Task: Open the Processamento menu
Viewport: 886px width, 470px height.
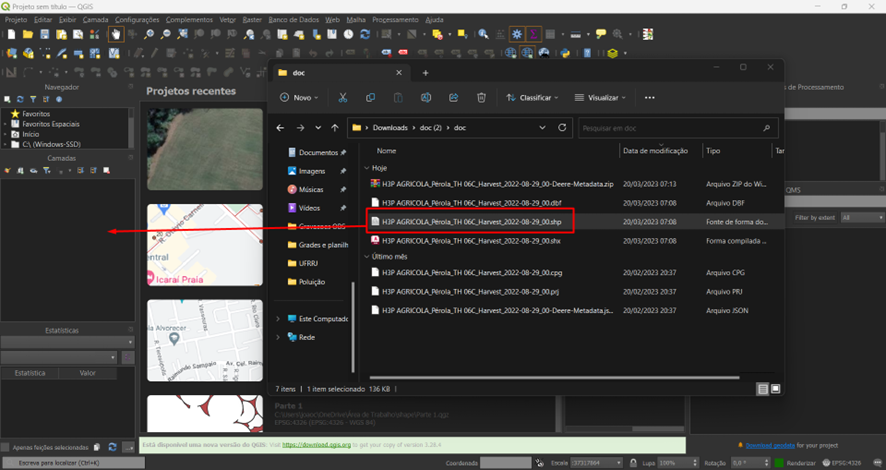Action: 396,20
